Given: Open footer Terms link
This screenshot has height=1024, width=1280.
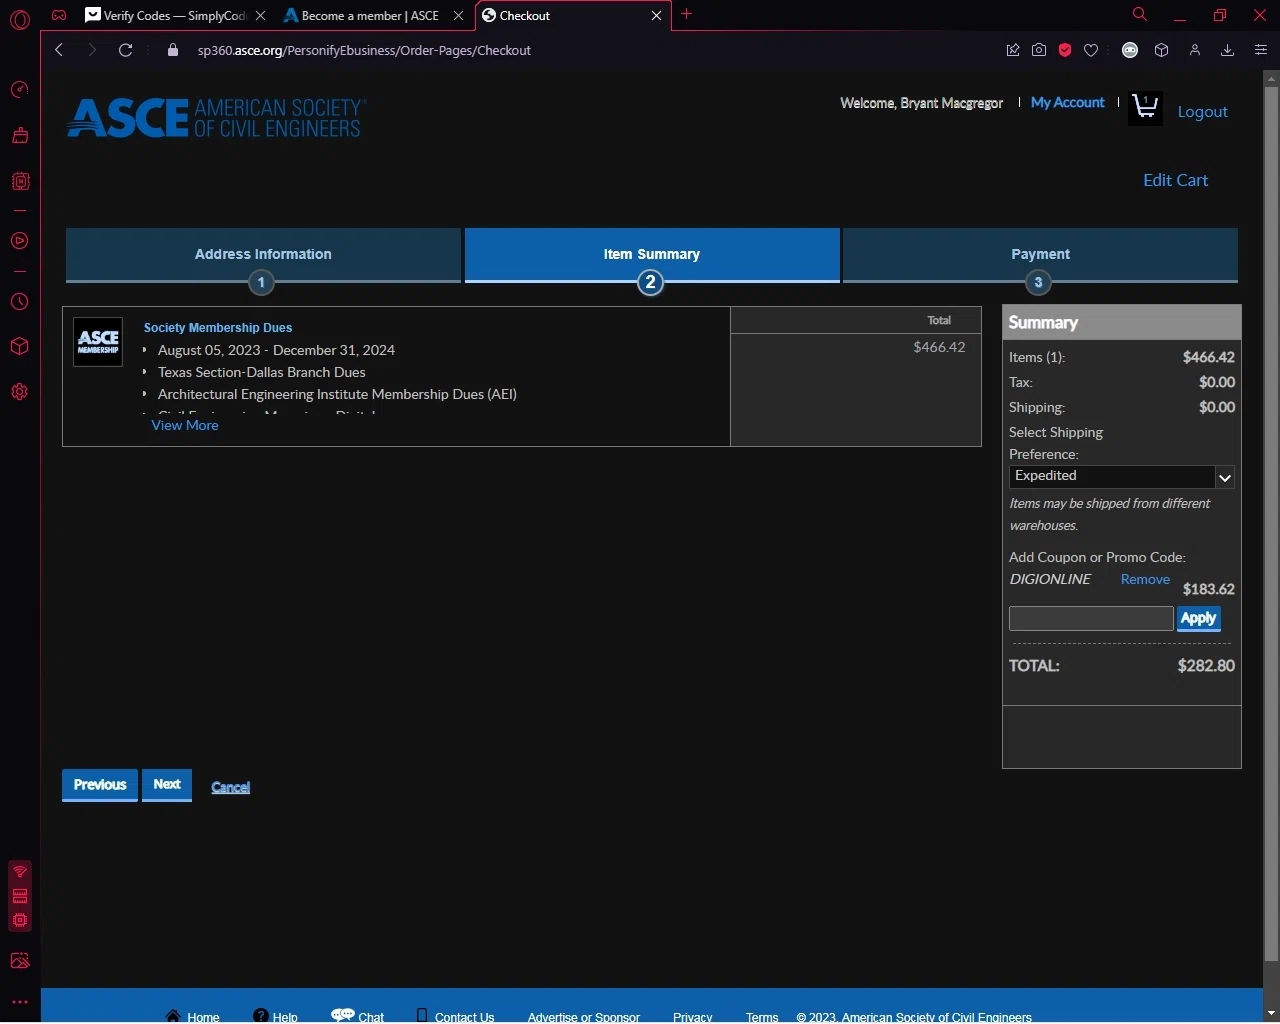Looking at the screenshot, I should (x=762, y=1018).
